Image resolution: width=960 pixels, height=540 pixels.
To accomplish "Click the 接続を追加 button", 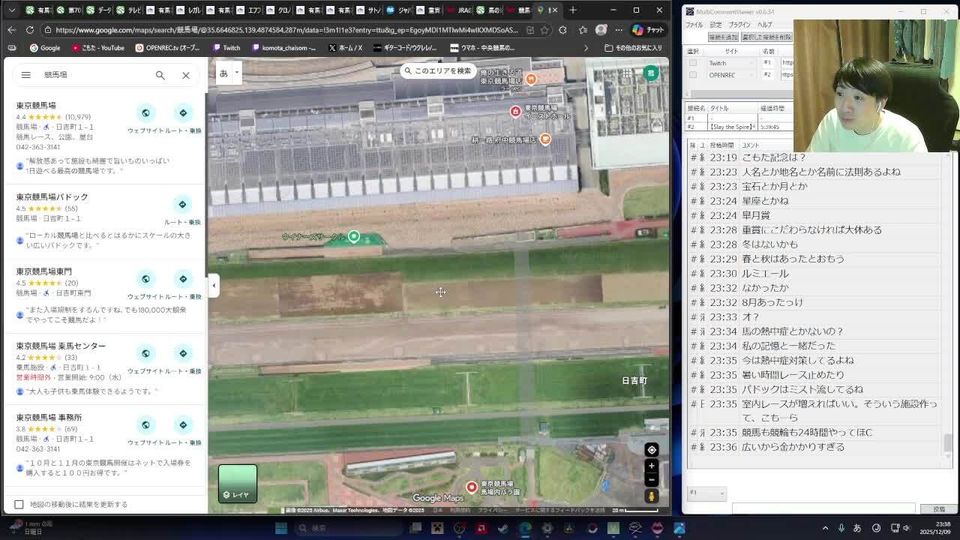I will (722, 37).
